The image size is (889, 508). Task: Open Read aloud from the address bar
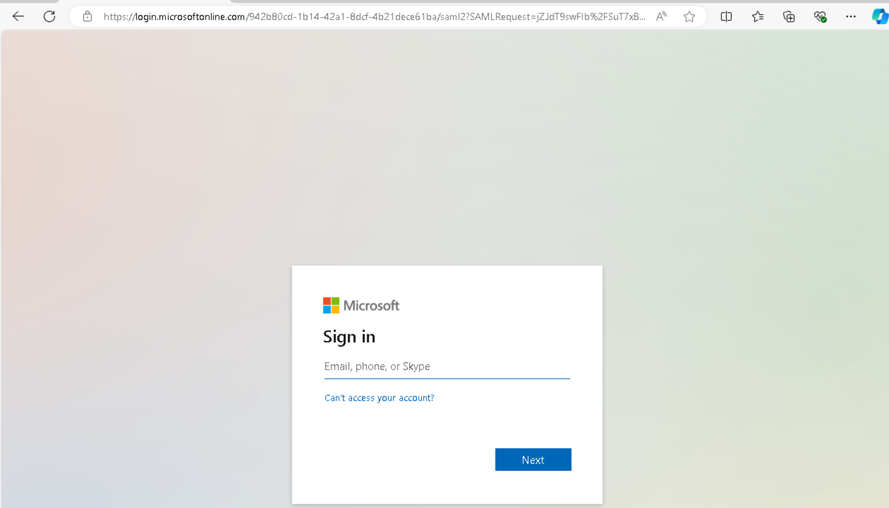pos(661,16)
